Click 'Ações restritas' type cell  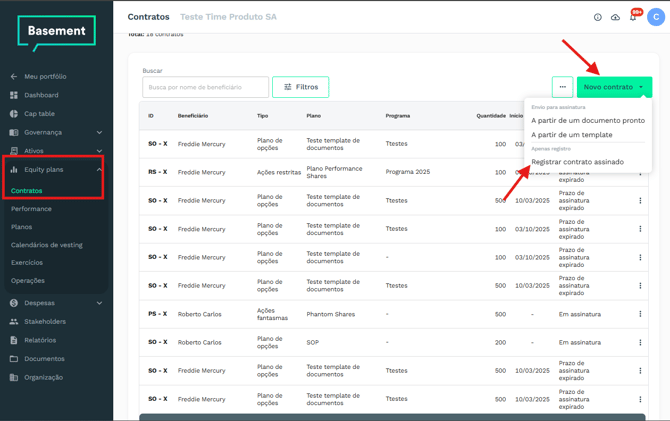[279, 172]
